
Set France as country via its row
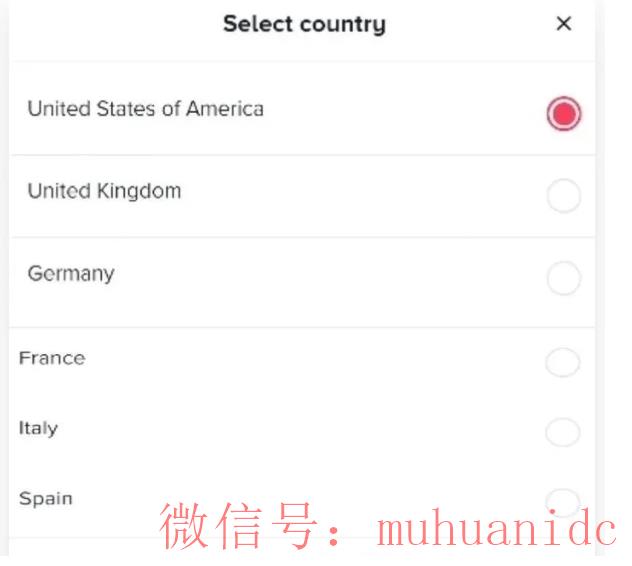pyautogui.click(x=300, y=362)
